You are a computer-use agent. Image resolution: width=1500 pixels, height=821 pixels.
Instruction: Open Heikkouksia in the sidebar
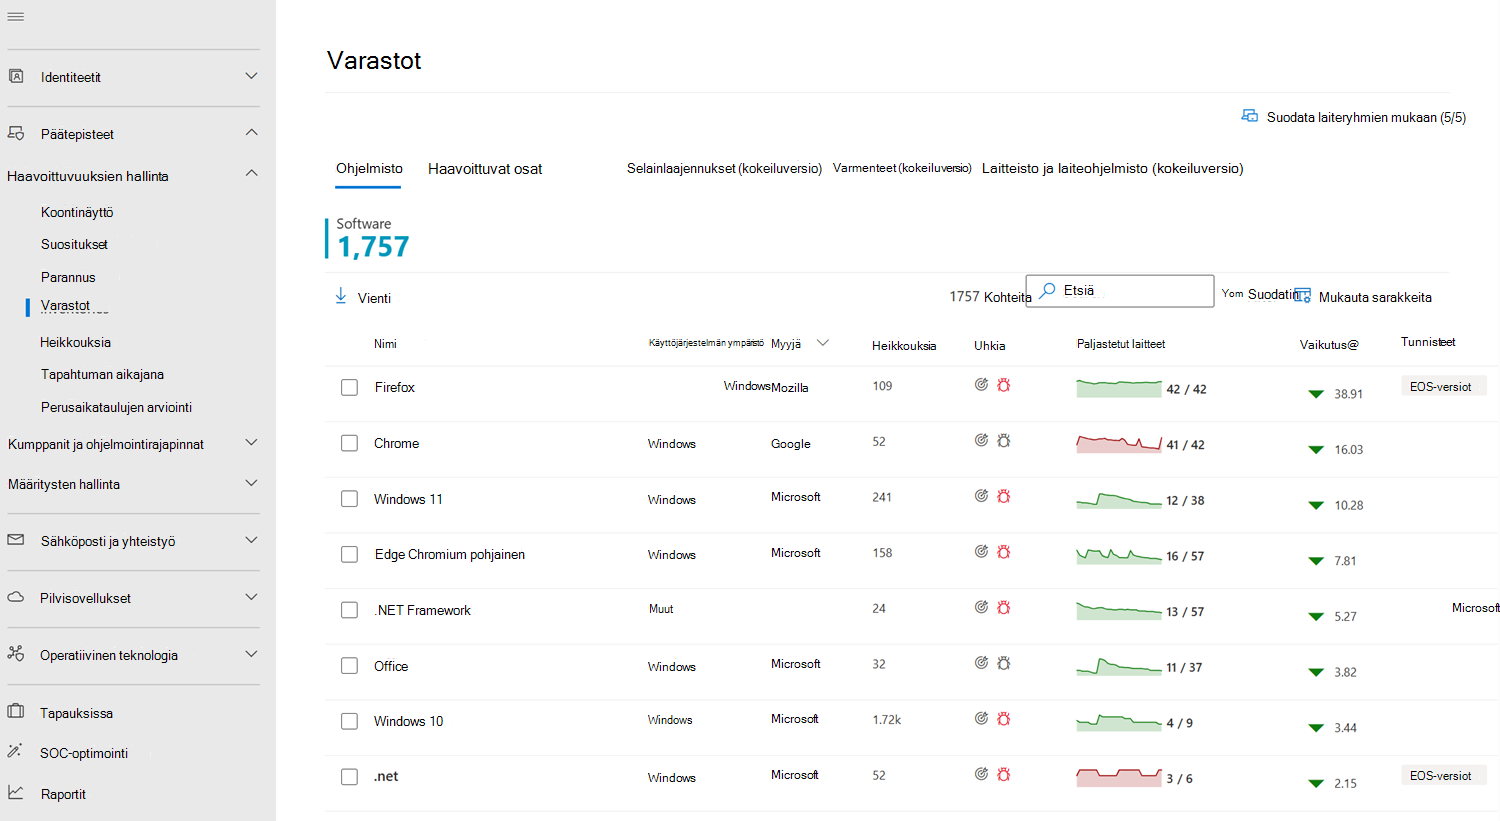click(x=75, y=342)
